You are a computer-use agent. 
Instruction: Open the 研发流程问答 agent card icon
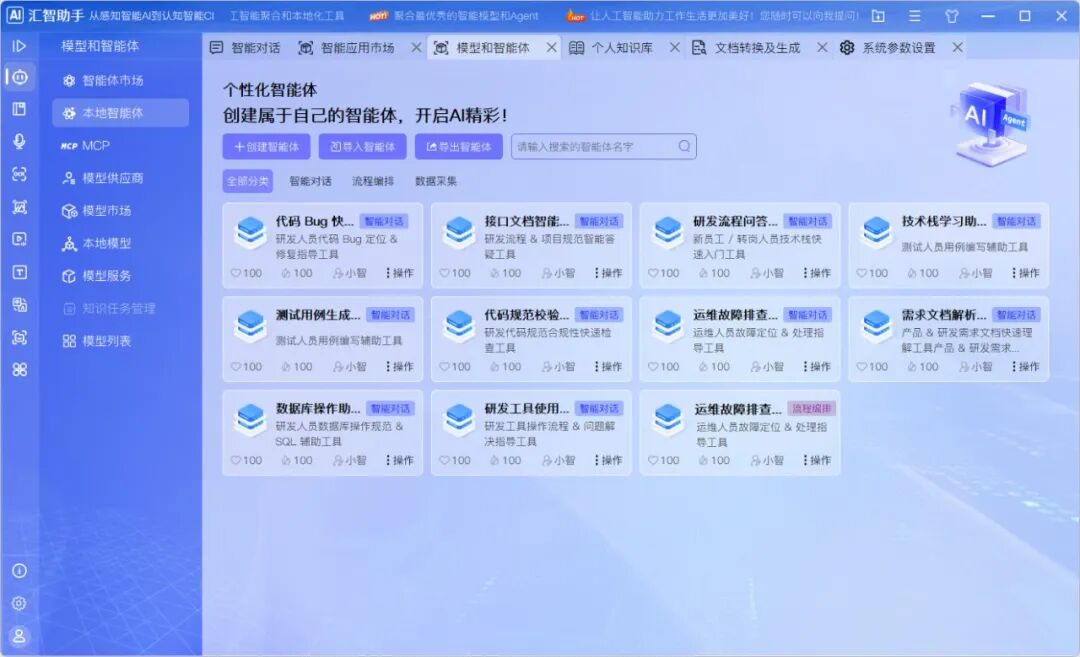667,232
